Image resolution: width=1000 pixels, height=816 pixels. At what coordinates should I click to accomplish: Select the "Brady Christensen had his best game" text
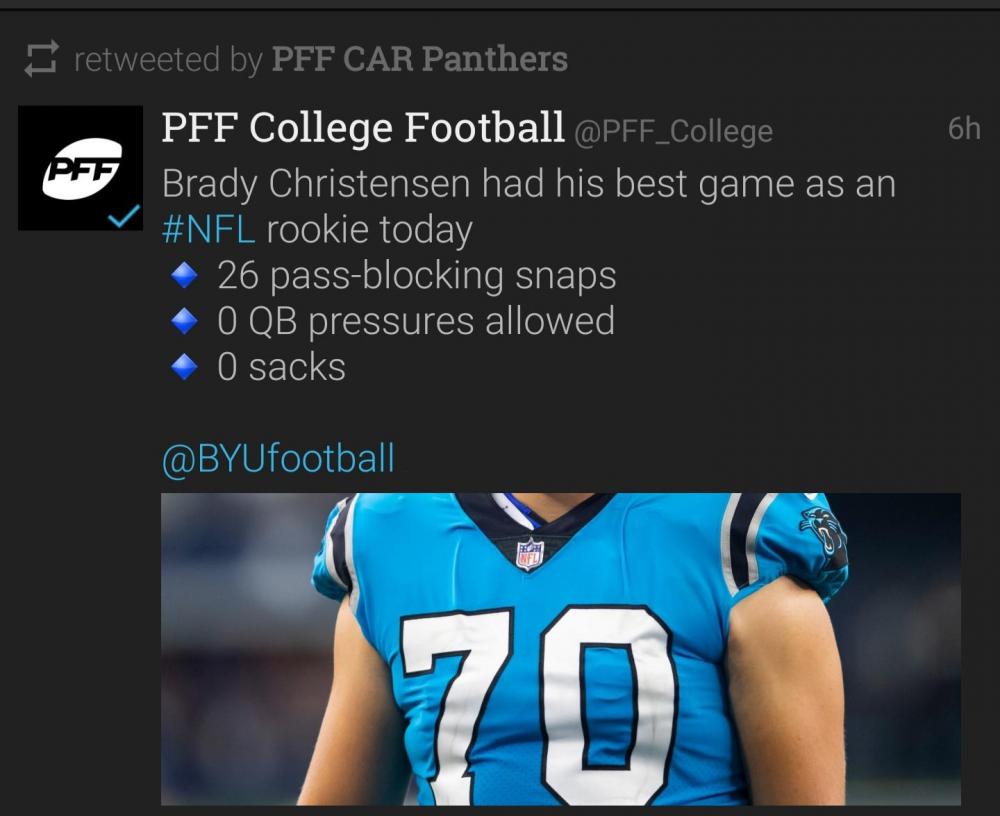click(528, 184)
